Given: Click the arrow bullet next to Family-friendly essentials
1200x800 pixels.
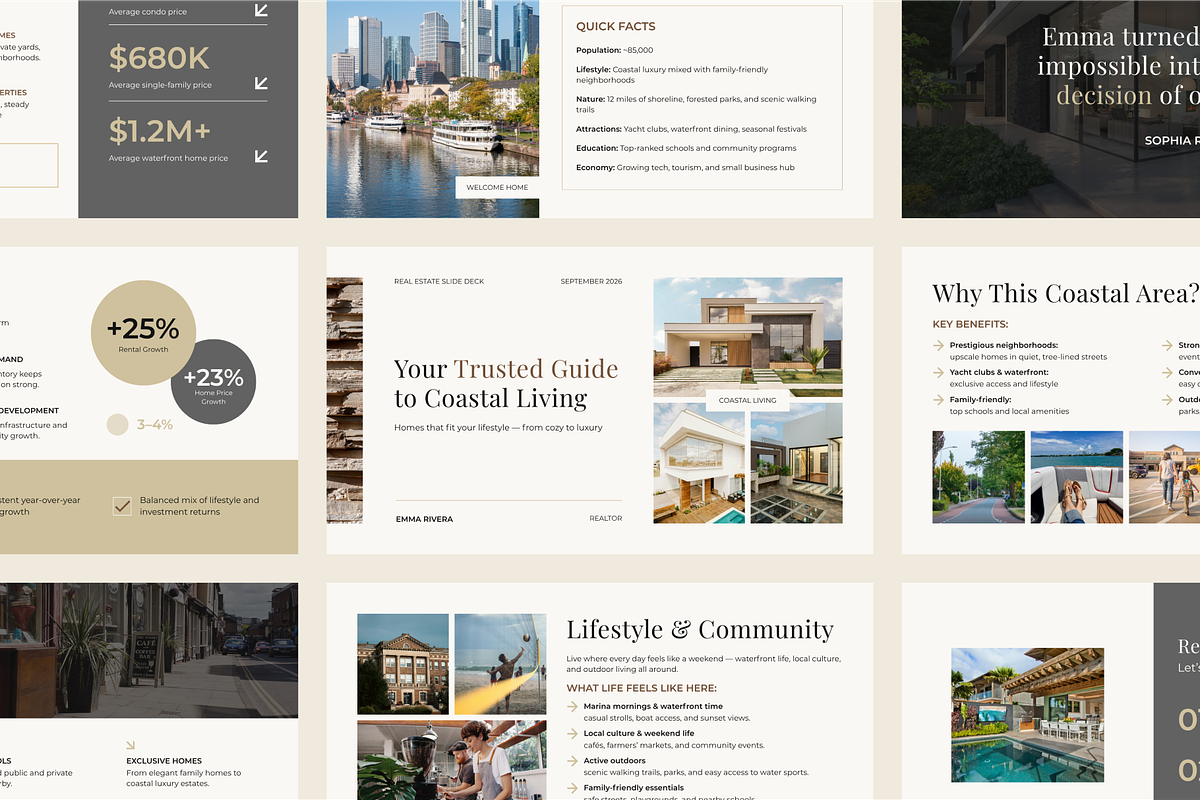Looking at the screenshot, I should coord(573,788).
